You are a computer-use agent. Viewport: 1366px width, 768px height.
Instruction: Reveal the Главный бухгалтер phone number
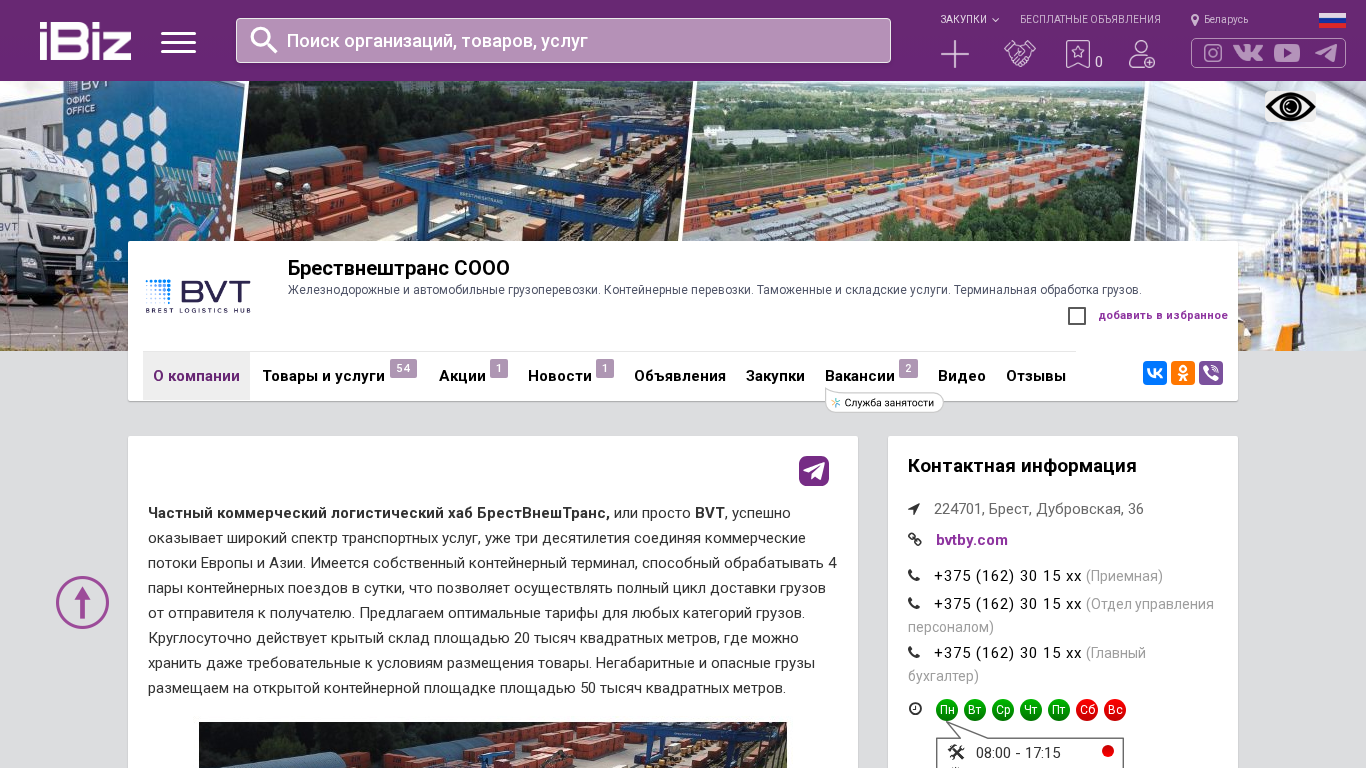1008,653
